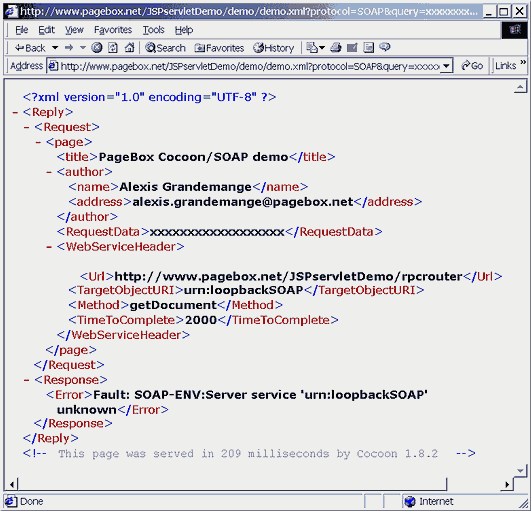531x511 pixels.
Task: Click the 'Fault: SOAP-ENV:Server service' error text
Action: click(x=195, y=395)
